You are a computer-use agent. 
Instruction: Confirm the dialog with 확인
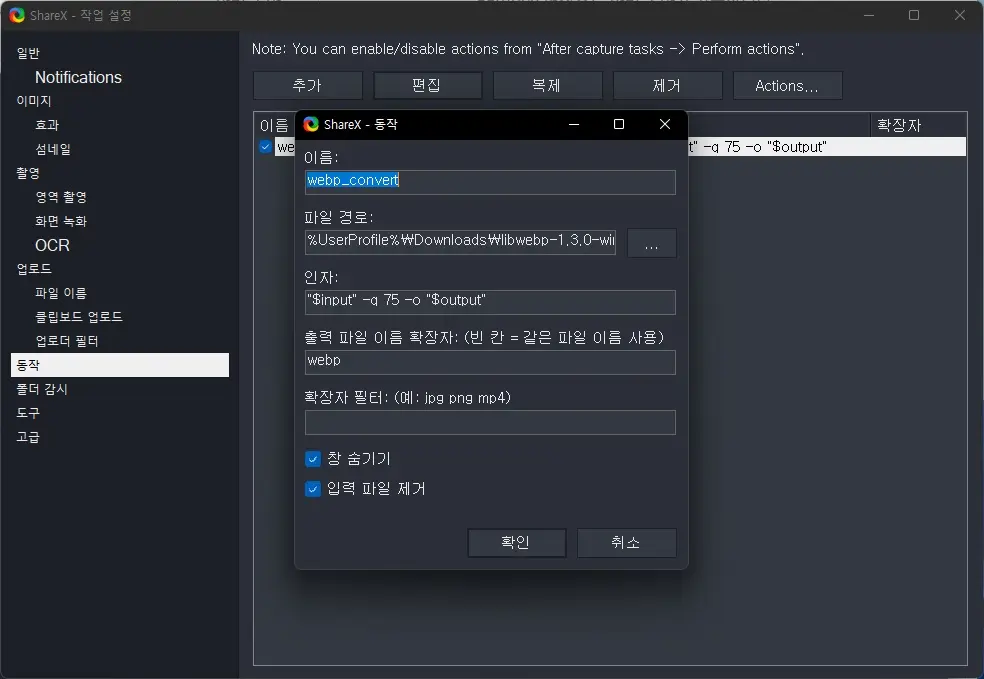(516, 542)
